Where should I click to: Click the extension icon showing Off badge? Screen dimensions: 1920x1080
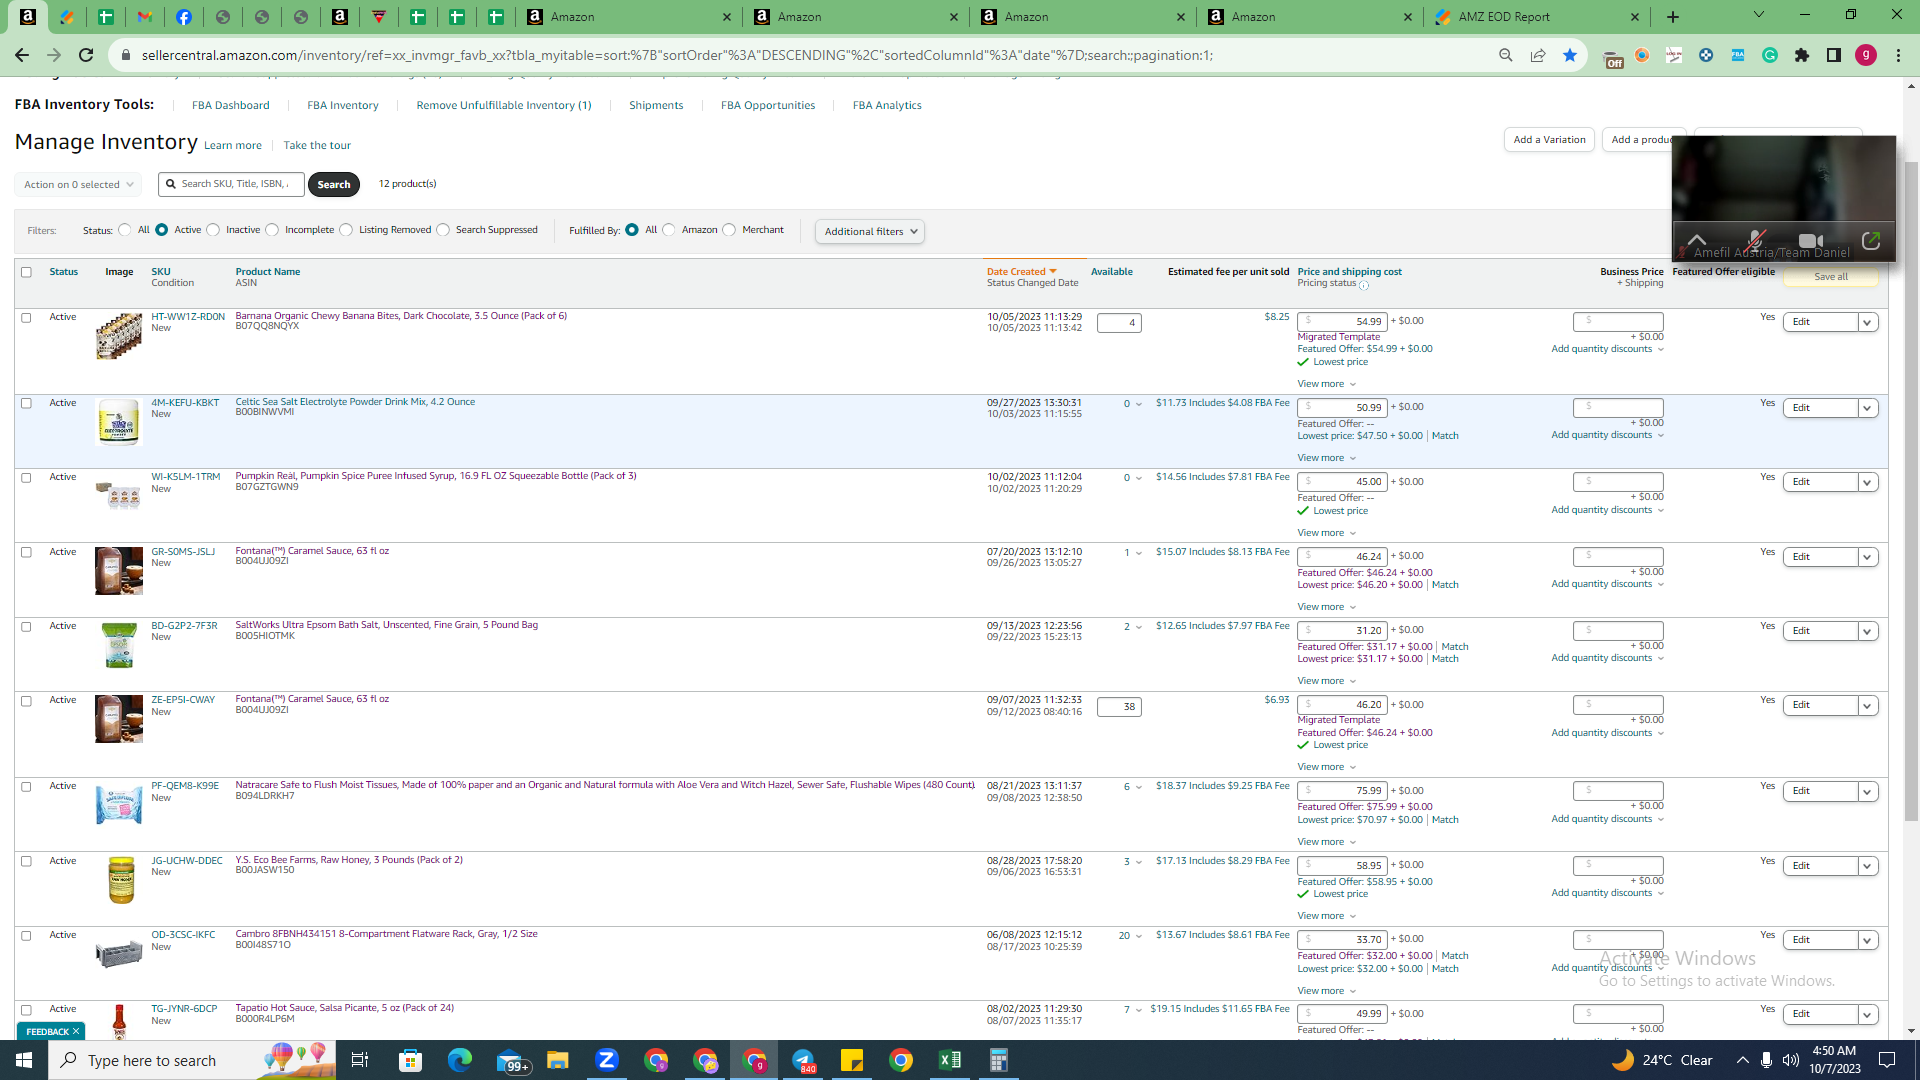pos(1612,57)
